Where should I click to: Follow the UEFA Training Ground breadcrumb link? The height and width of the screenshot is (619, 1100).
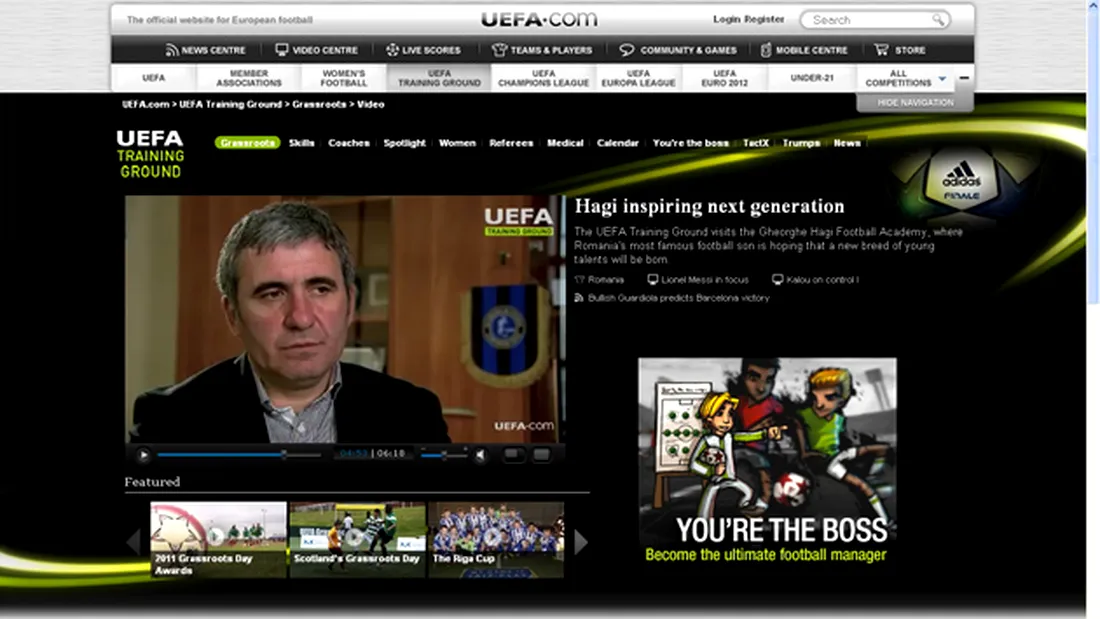[x=230, y=104]
